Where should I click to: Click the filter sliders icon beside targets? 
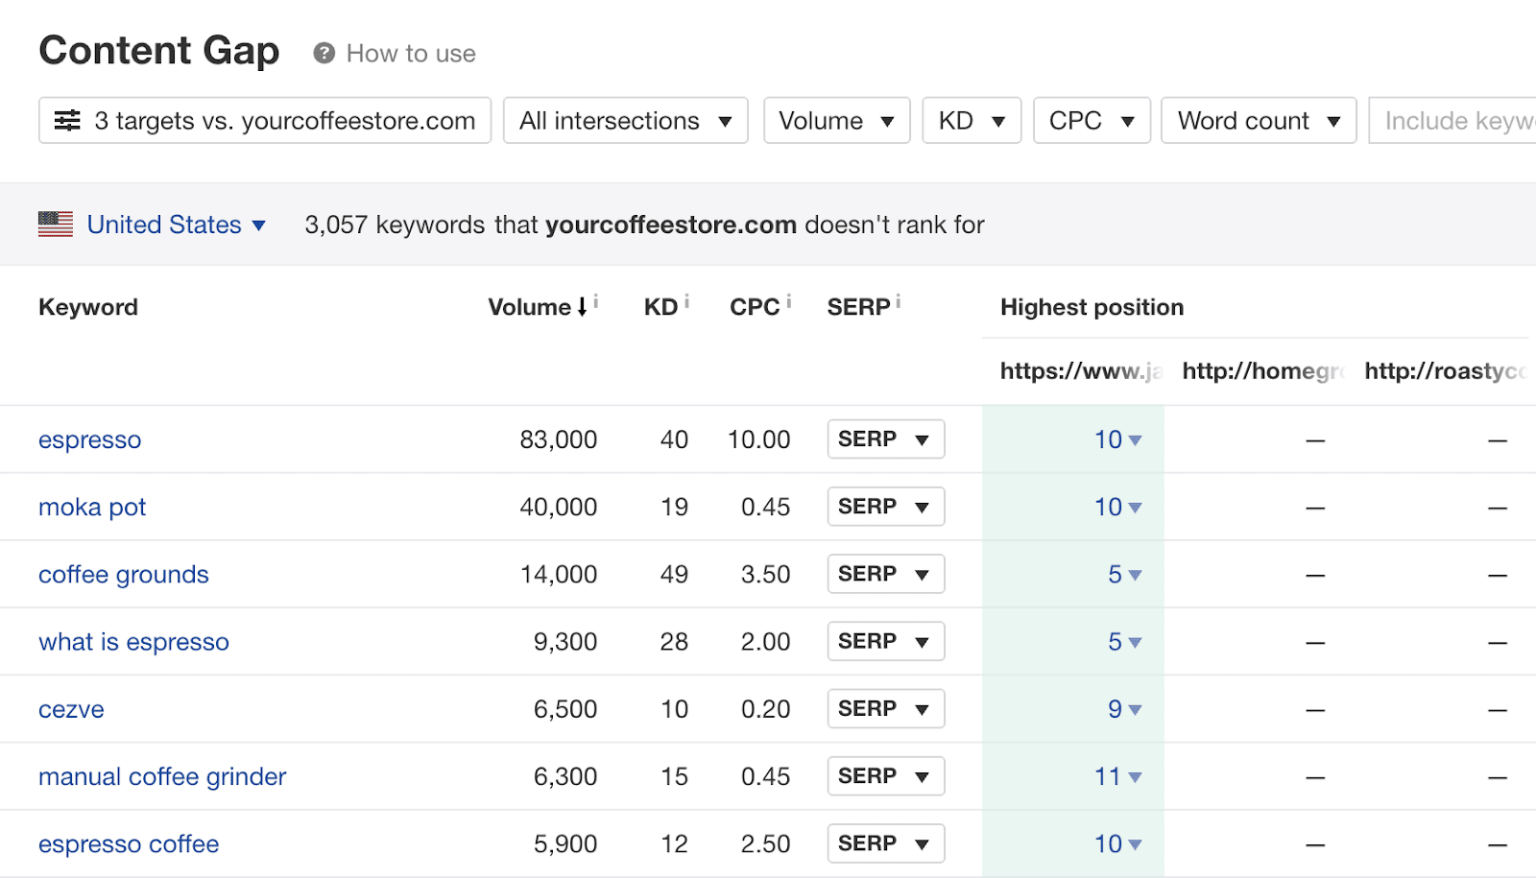pyautogui.click(x=67, y=121)
